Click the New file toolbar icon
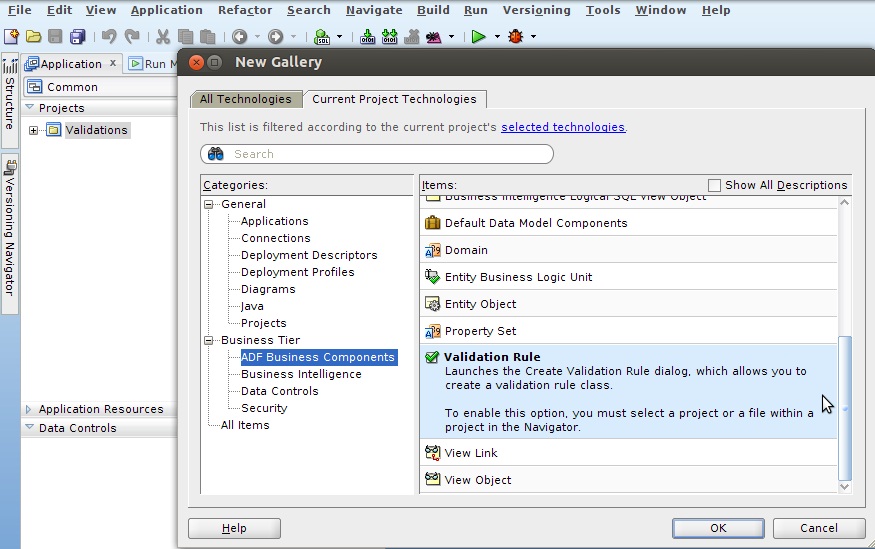 click(x=11, y=37)
